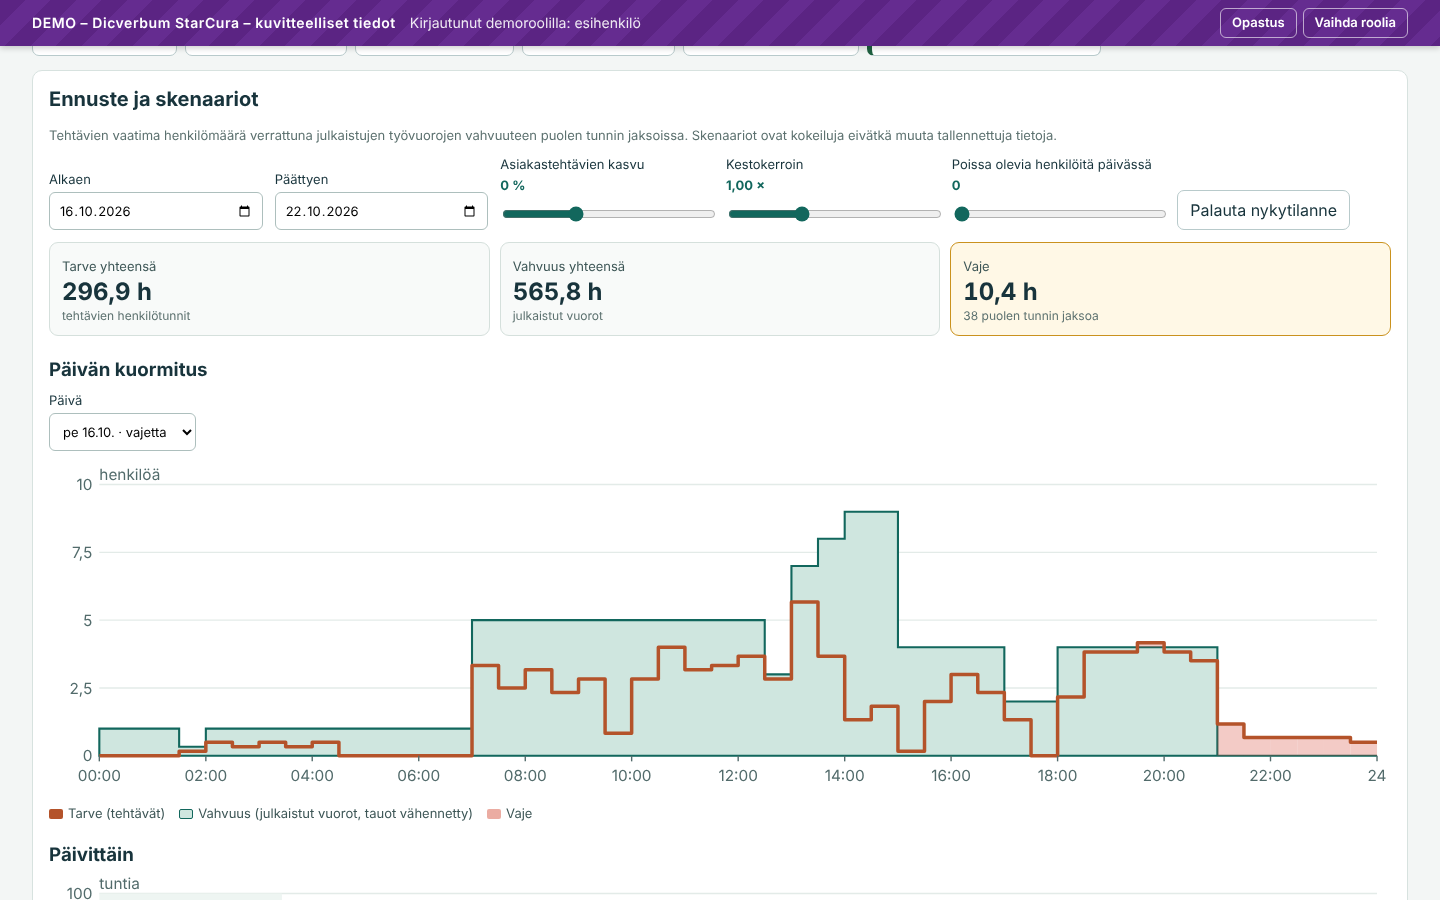Open calendar picker in Alkaen date field
The height and width of the screenshot is (900, 1440).
point(244,211)
